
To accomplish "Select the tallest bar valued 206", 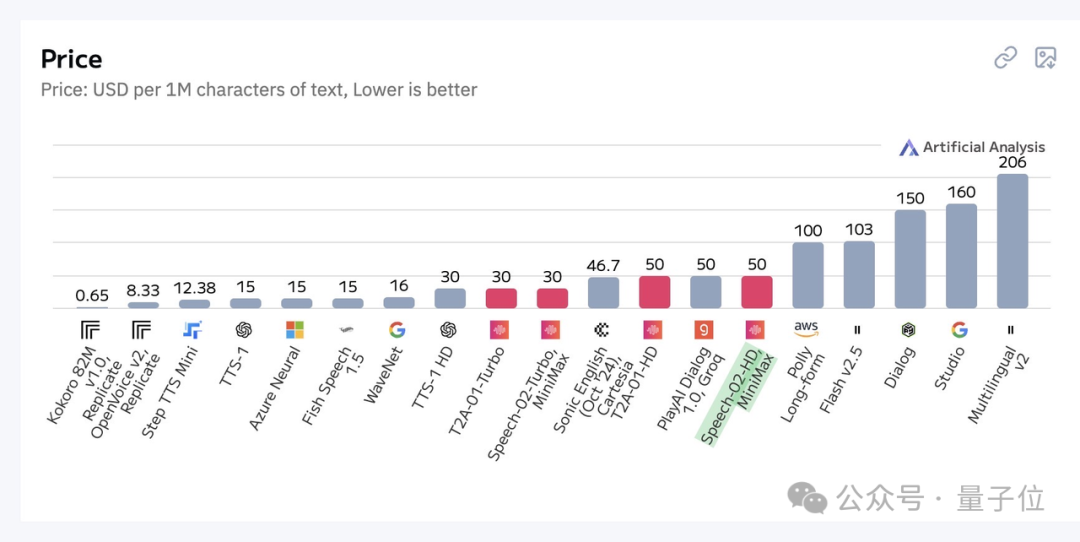I will (1012, 241).
